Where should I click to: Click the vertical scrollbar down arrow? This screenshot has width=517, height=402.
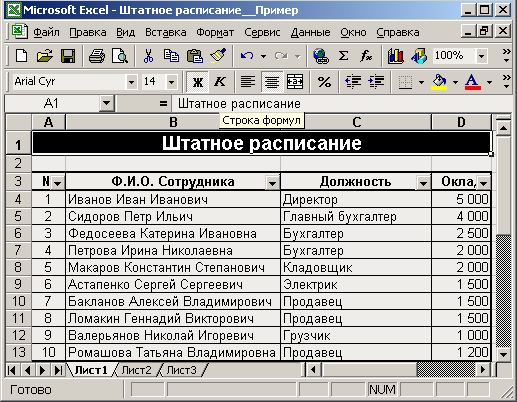pos(503,354)
